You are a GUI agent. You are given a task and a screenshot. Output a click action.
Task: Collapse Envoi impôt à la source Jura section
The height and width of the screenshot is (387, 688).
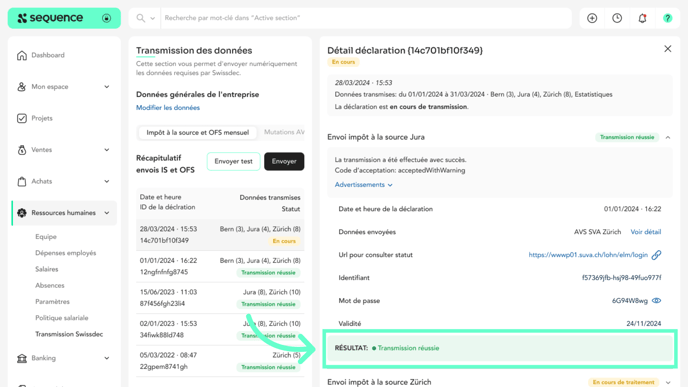(x=668, y=138)
